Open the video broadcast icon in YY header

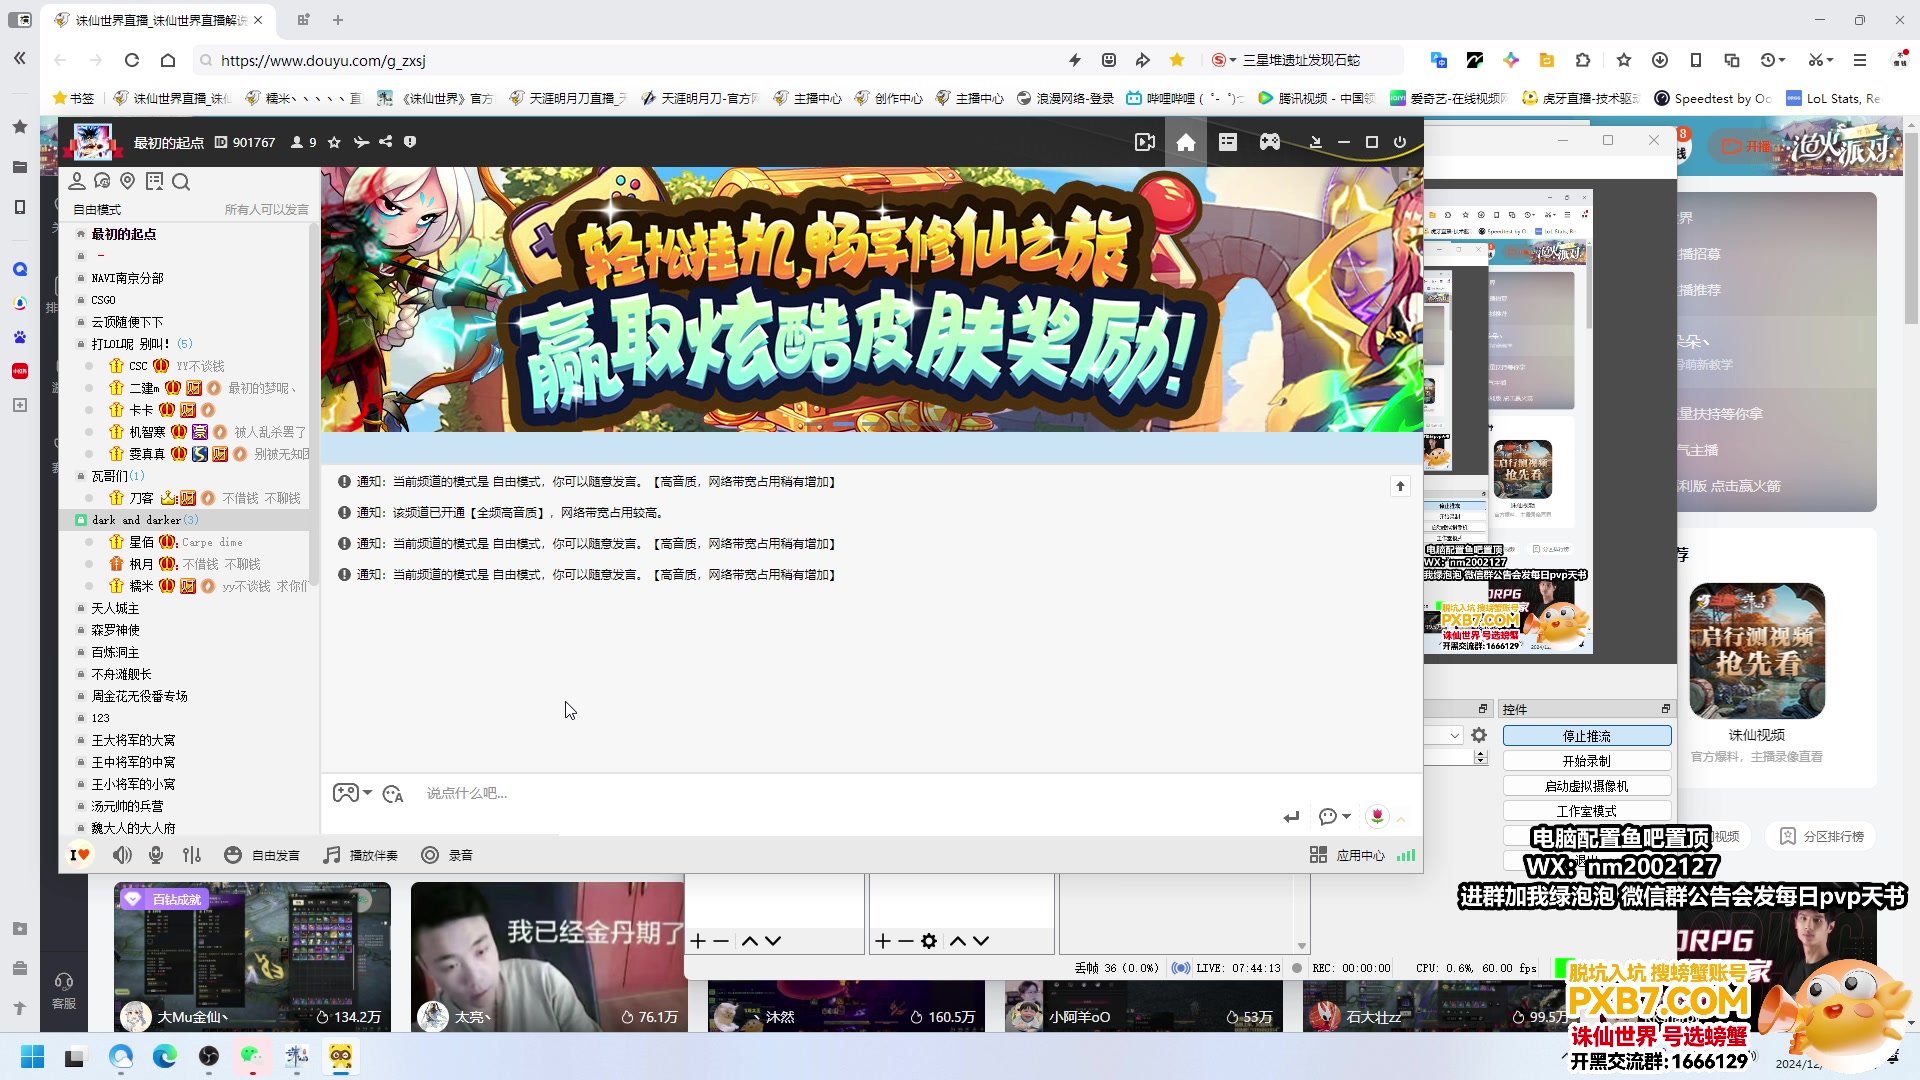1145,142
